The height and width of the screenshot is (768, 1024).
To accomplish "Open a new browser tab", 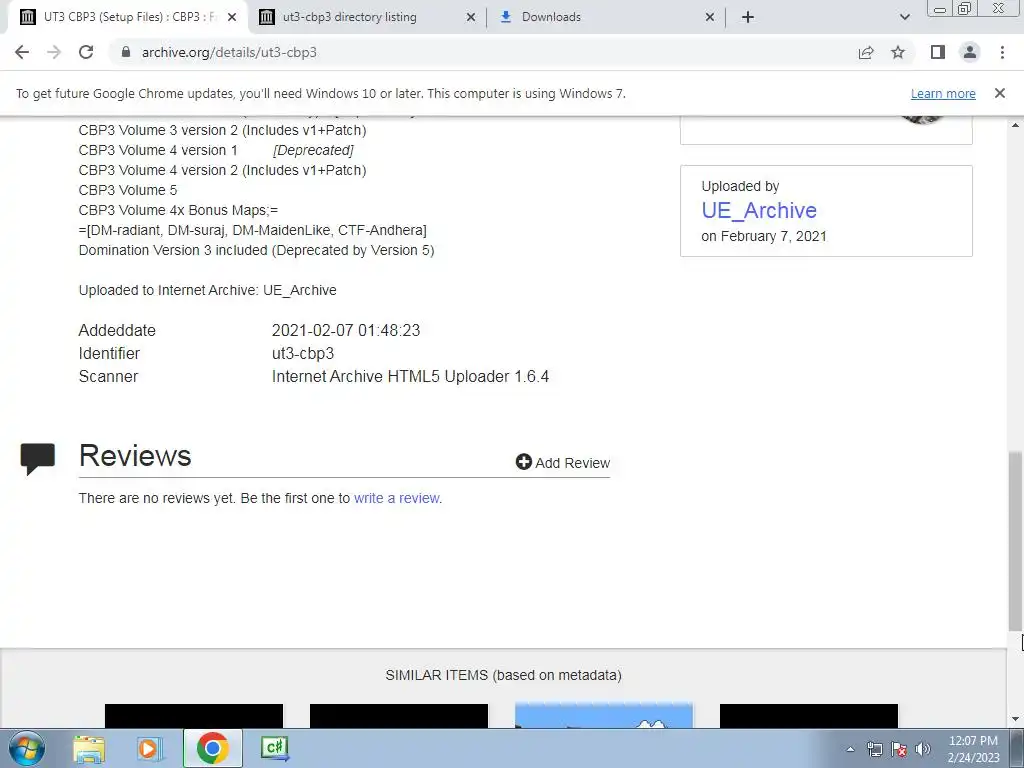I will [x=748, y=17].
